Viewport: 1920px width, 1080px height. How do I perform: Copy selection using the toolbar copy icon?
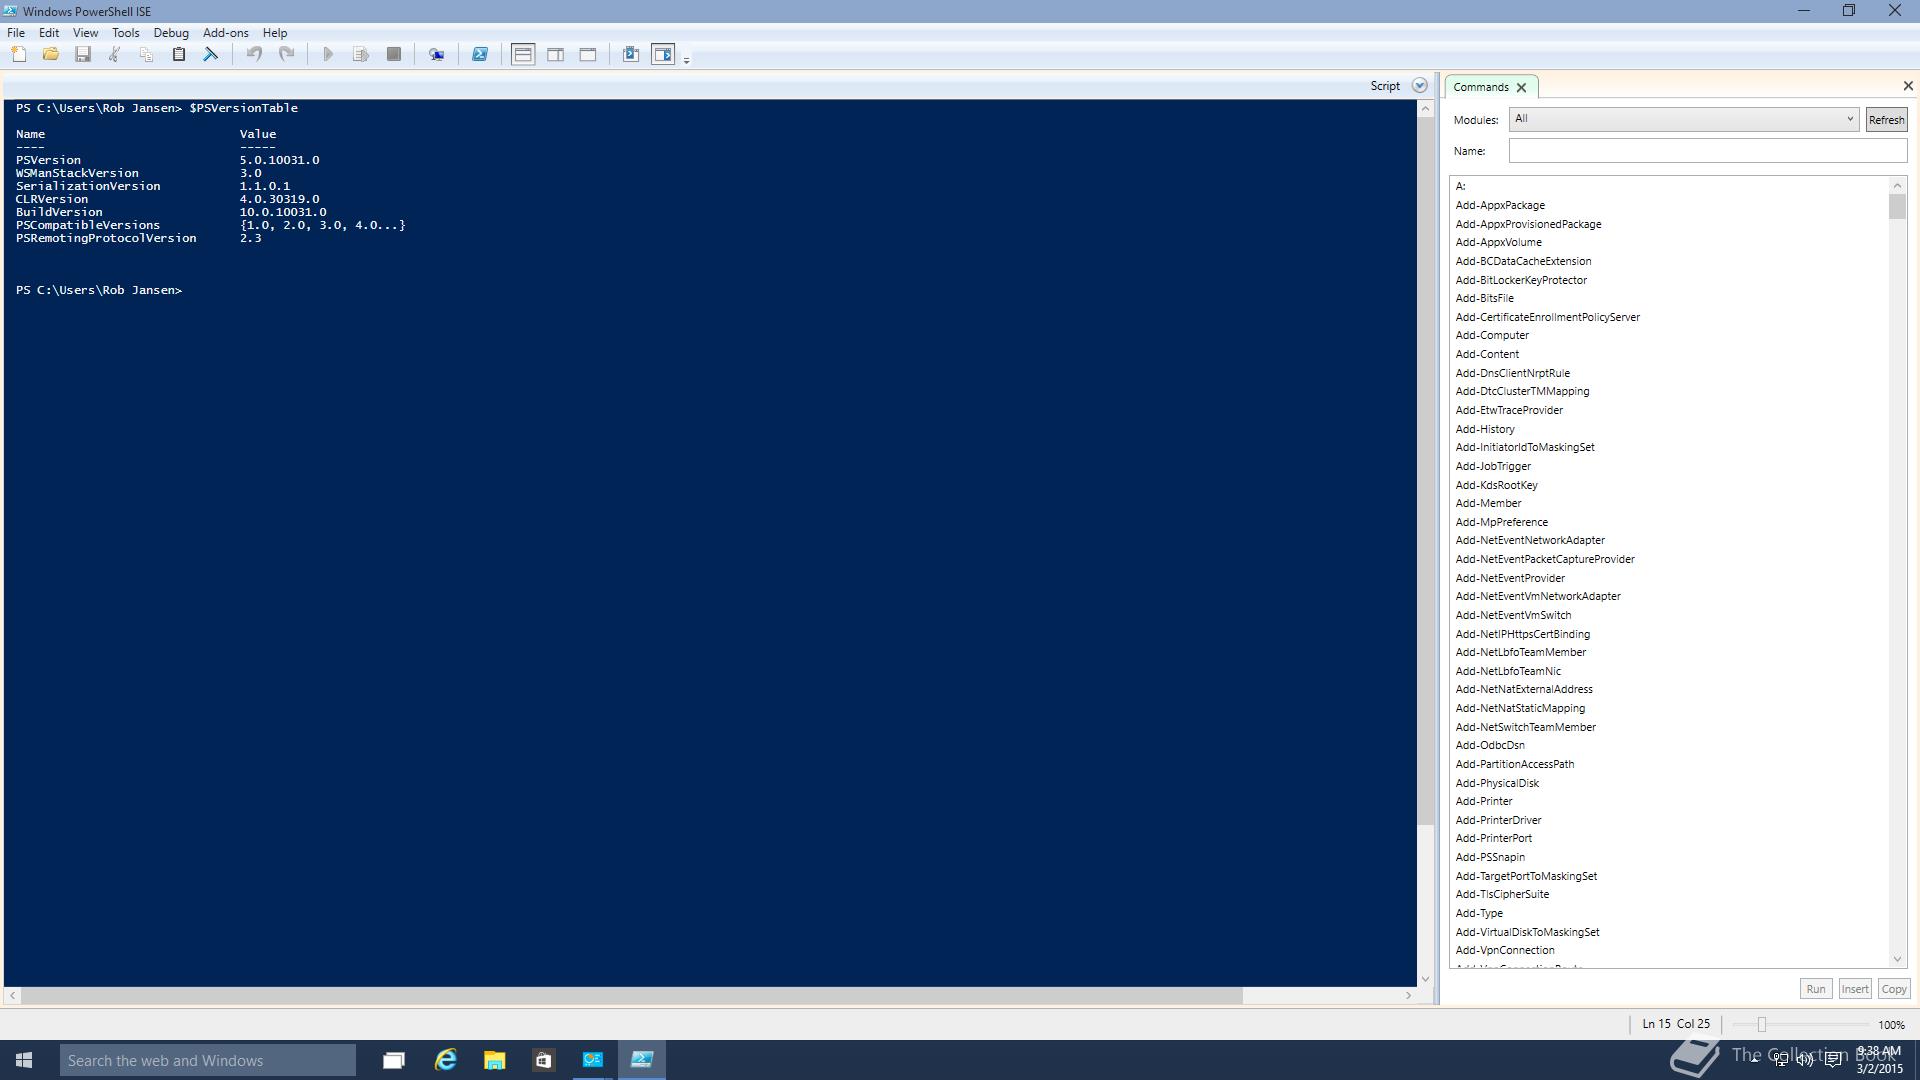pyautogui.click(x=146, y=55)
